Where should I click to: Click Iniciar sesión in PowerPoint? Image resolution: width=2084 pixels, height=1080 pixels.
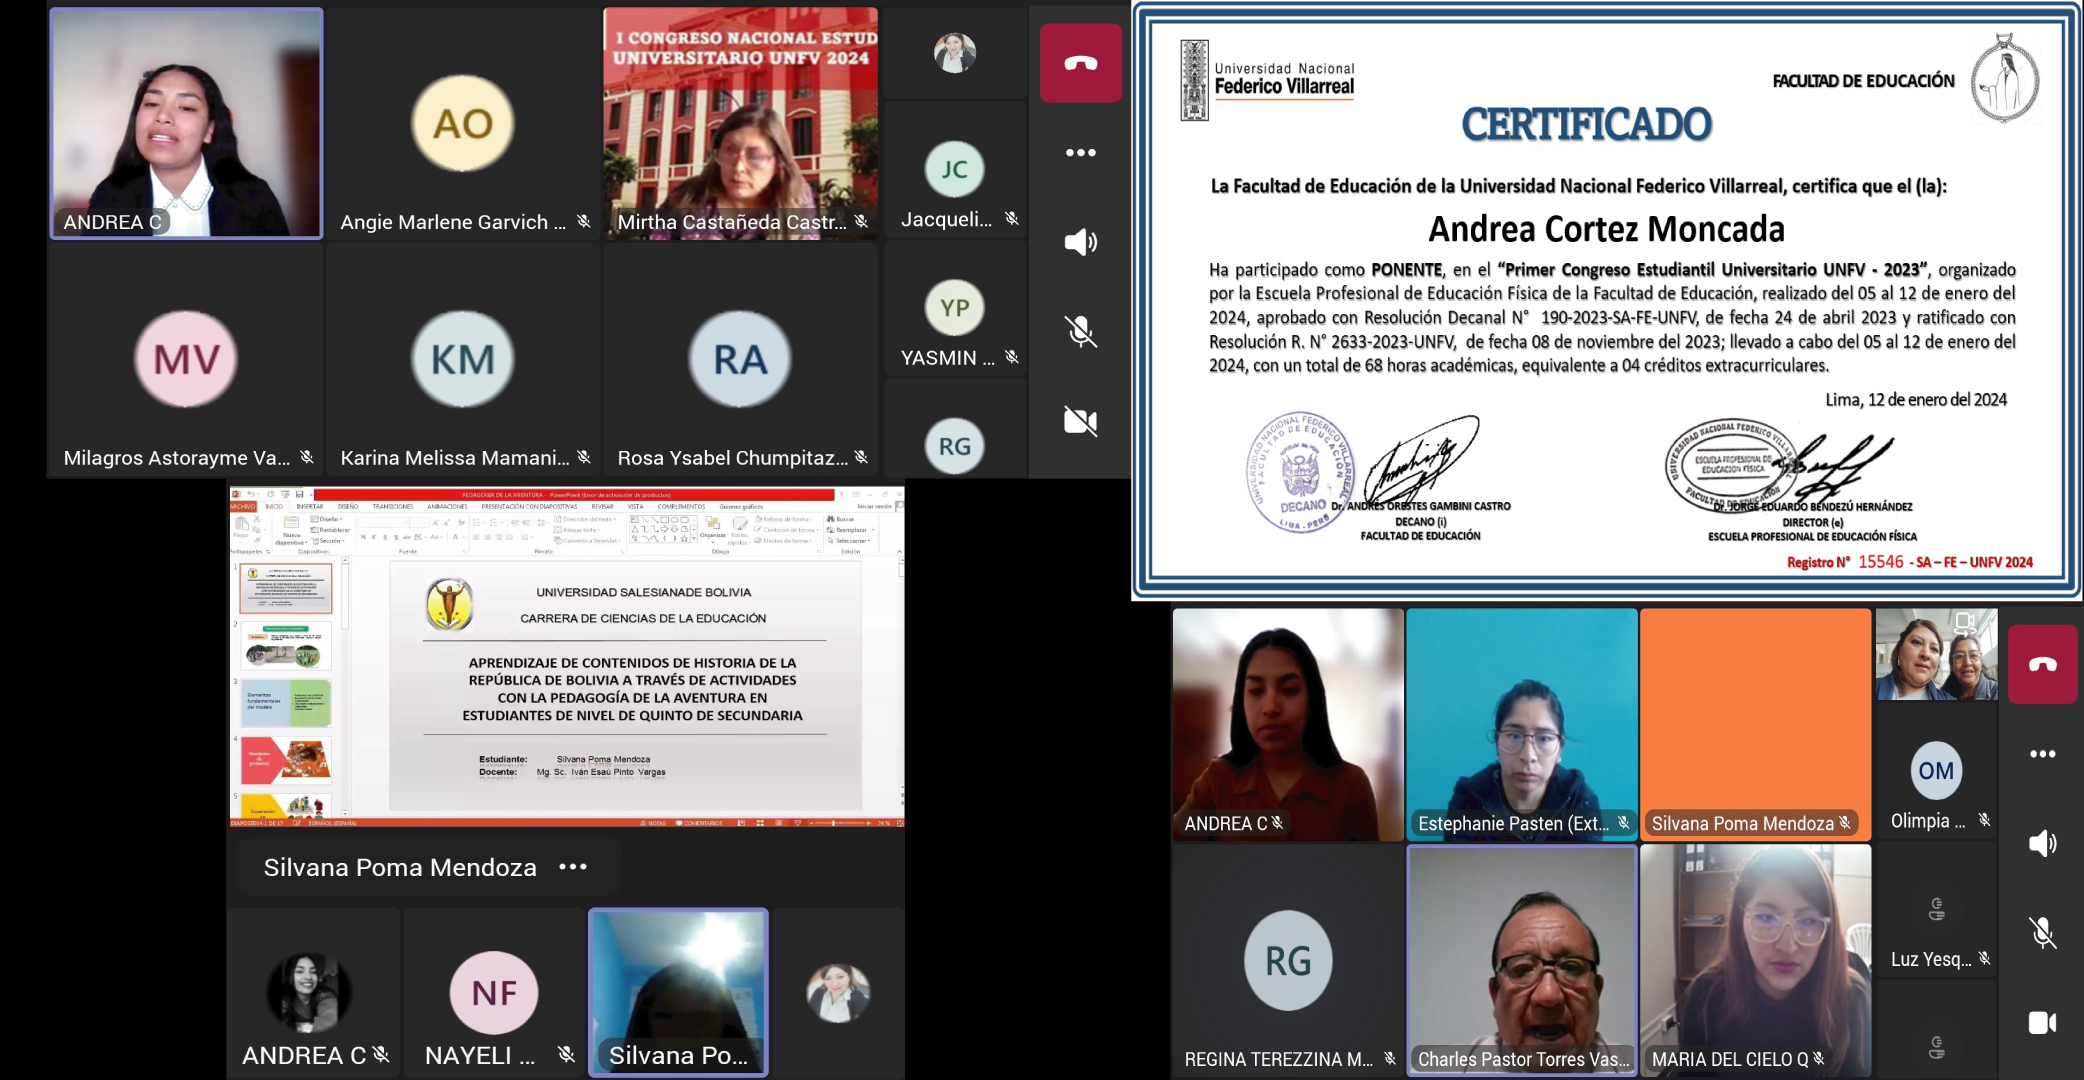874,507
